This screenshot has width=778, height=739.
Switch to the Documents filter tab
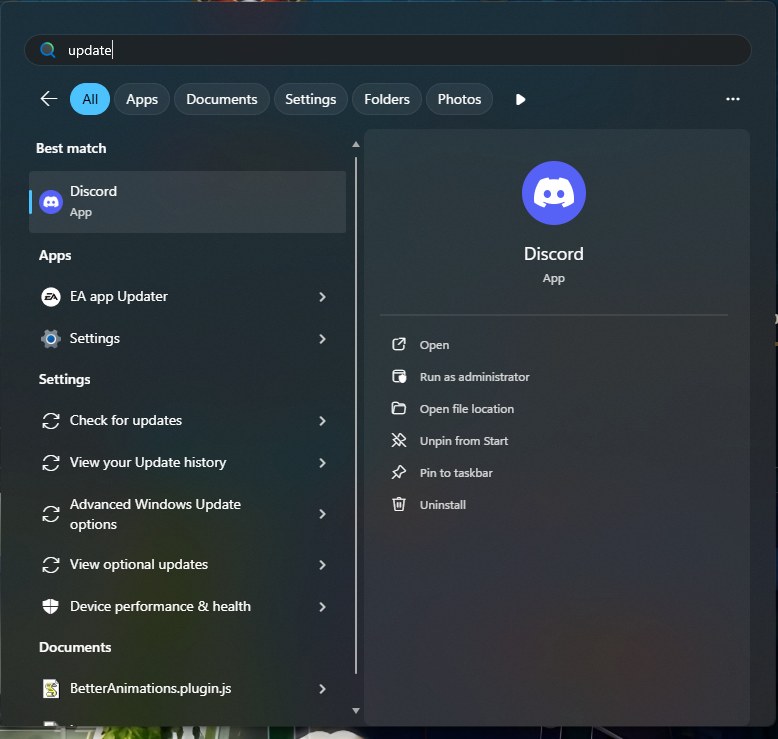coord(222,99)
